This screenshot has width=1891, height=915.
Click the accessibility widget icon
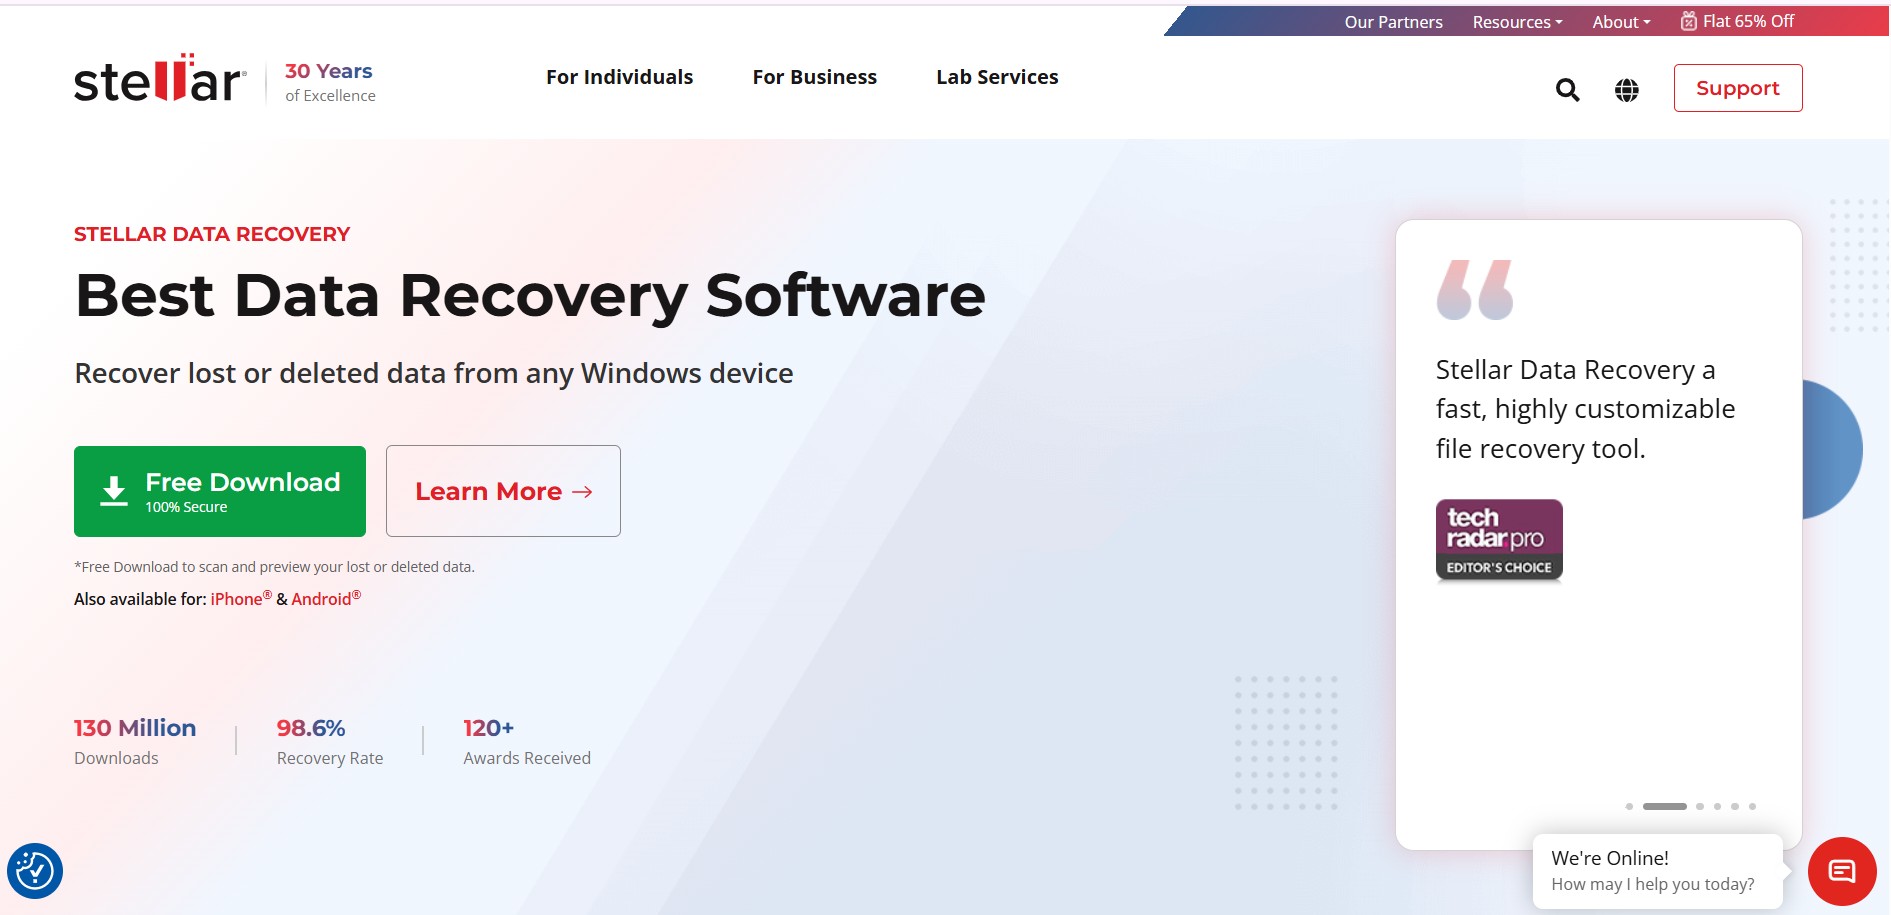click(x=35, y=871)
